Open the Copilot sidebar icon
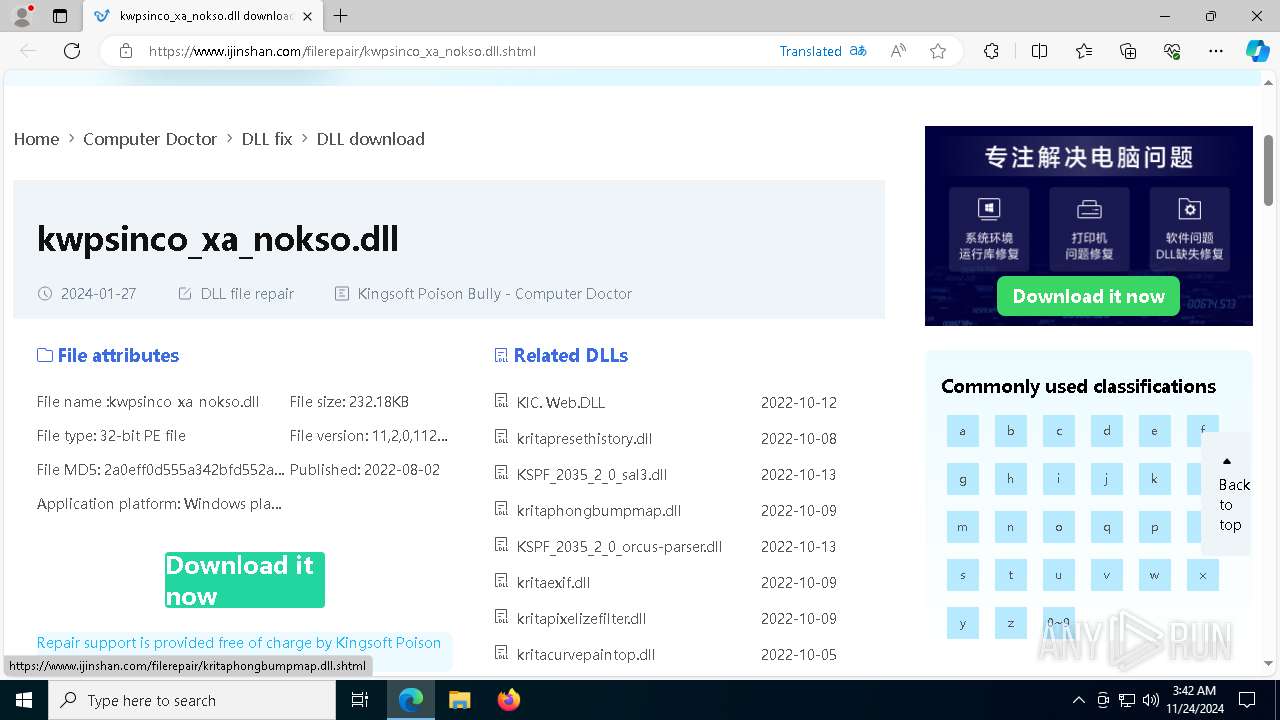The height and width of the screenshot is (720, 1280). 1257,51
